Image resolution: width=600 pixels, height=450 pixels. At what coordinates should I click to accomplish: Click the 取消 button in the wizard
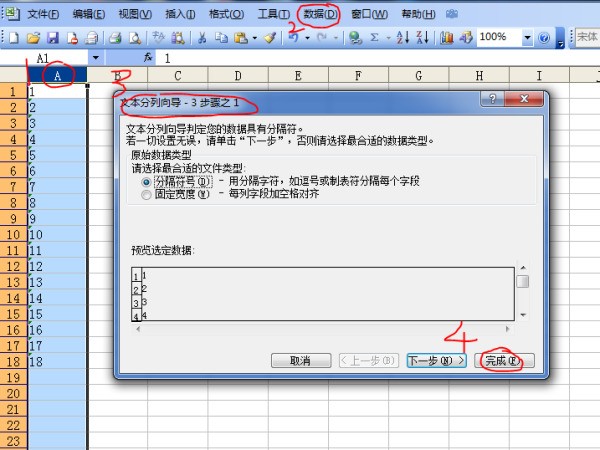pyautogui.click(x=301, y=360)
